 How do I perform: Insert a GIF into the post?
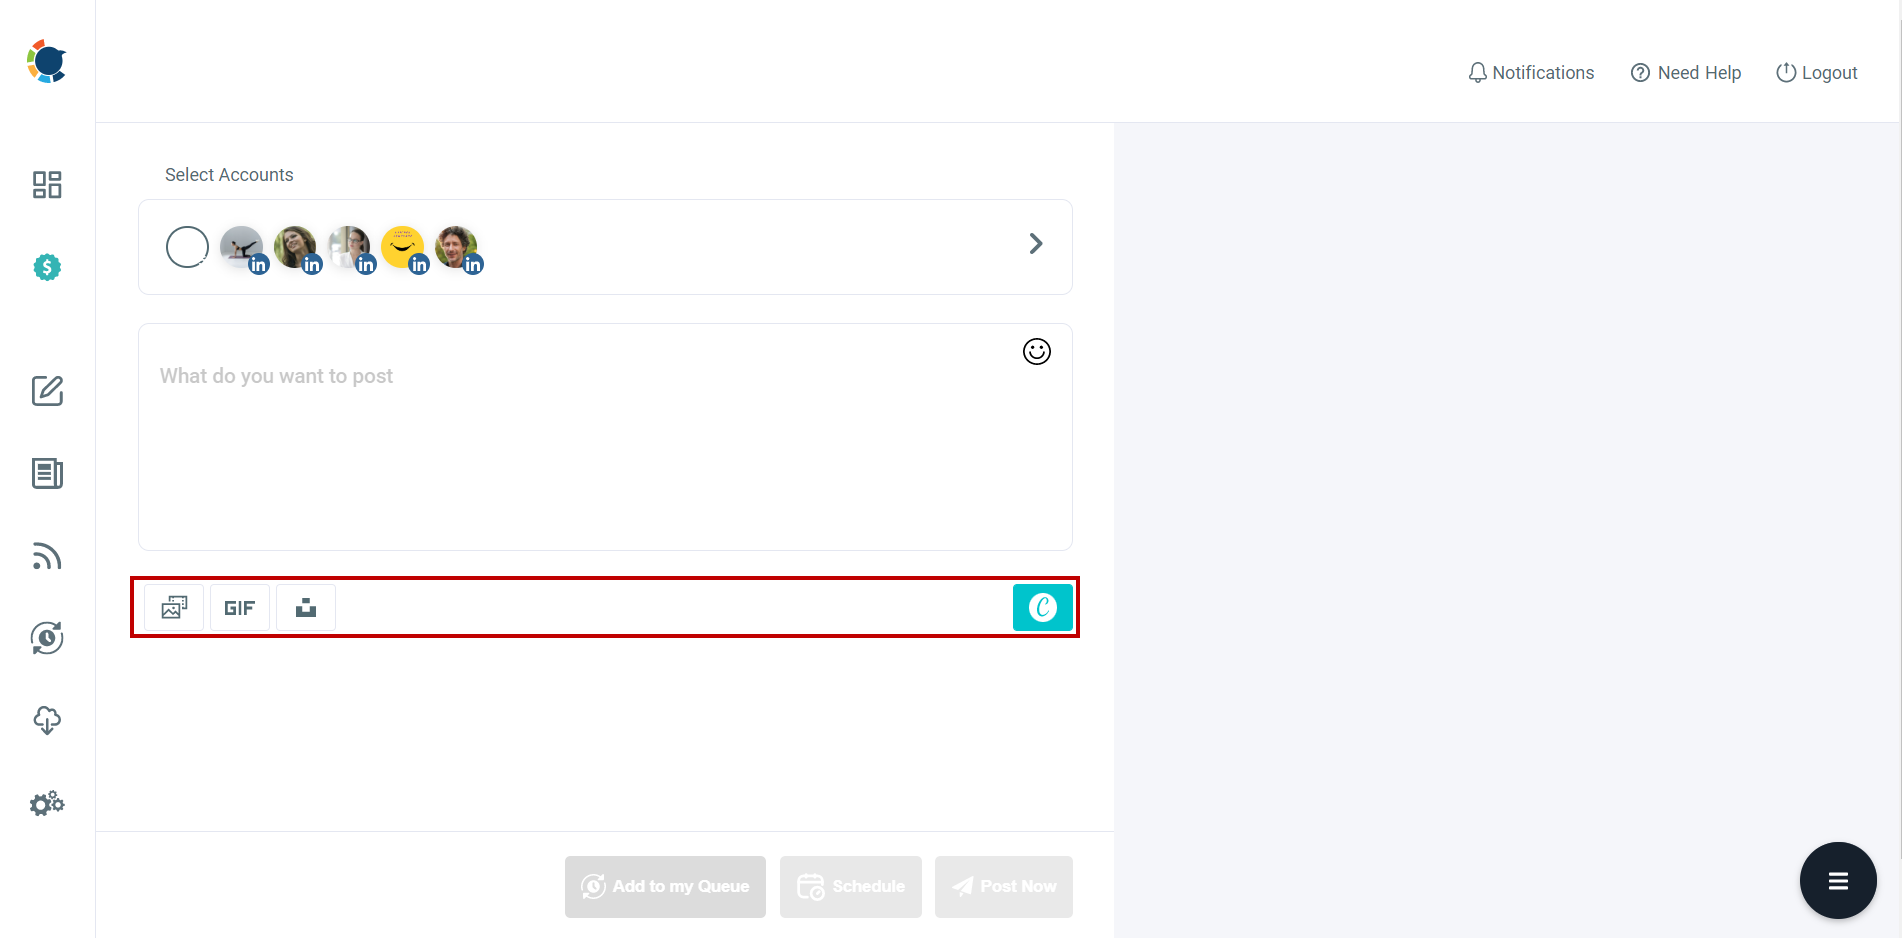(x=239, y=607)
